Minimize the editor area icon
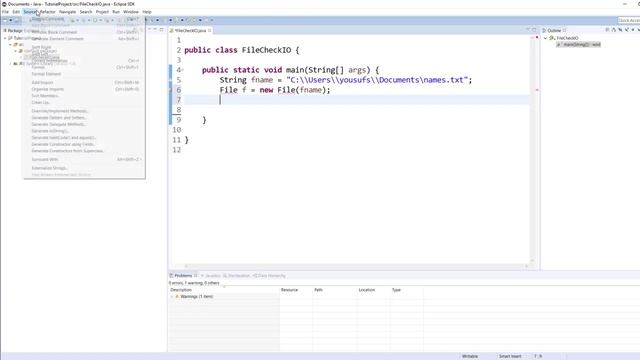 [x=528, y=30]
